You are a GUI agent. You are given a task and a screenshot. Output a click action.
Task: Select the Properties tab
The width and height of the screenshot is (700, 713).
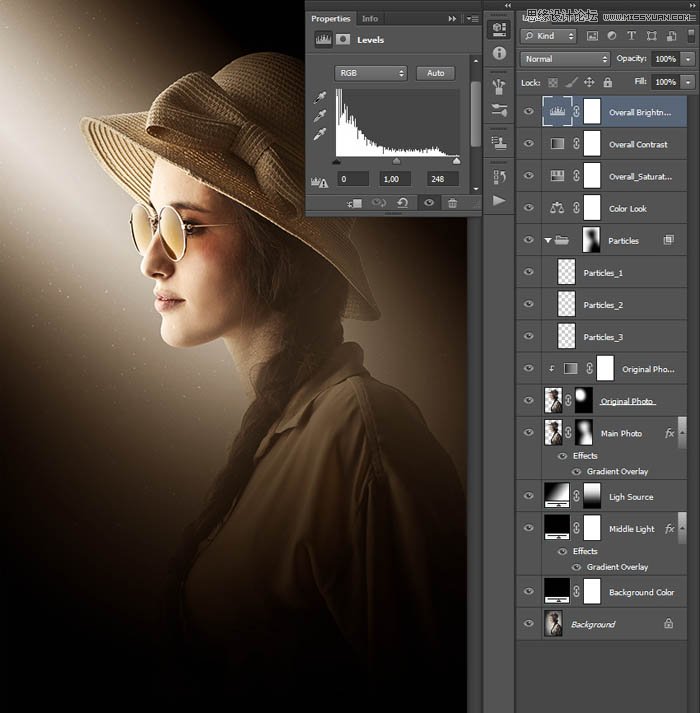pos(331,18)
